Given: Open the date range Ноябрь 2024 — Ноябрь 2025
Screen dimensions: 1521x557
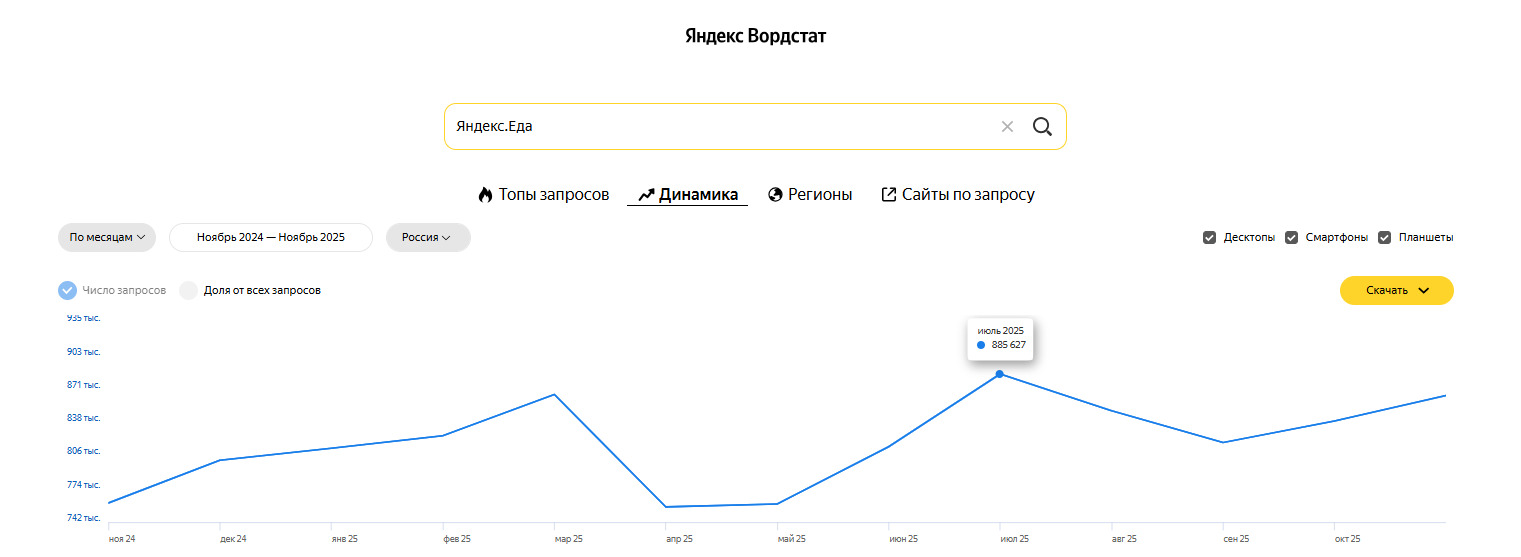Looking at the screenshot, I should pyautogui.click(x=270, y=238).
